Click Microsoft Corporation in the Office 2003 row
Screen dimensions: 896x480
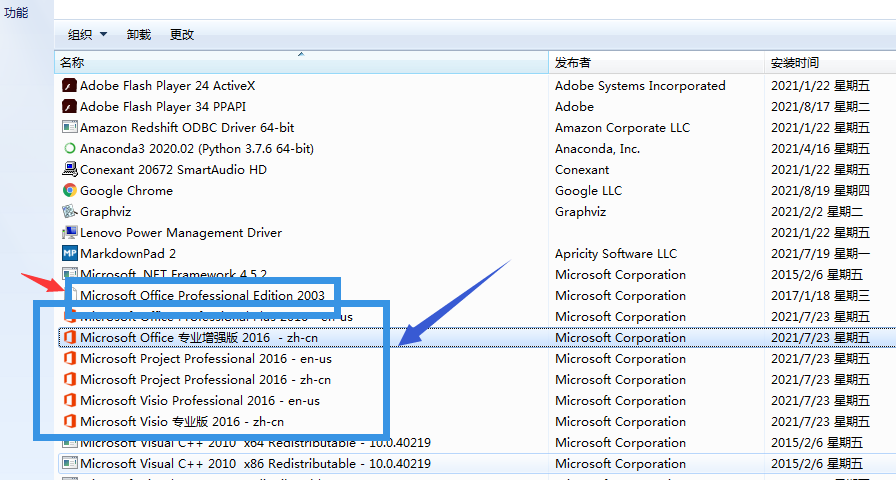[x=620, y=296]
